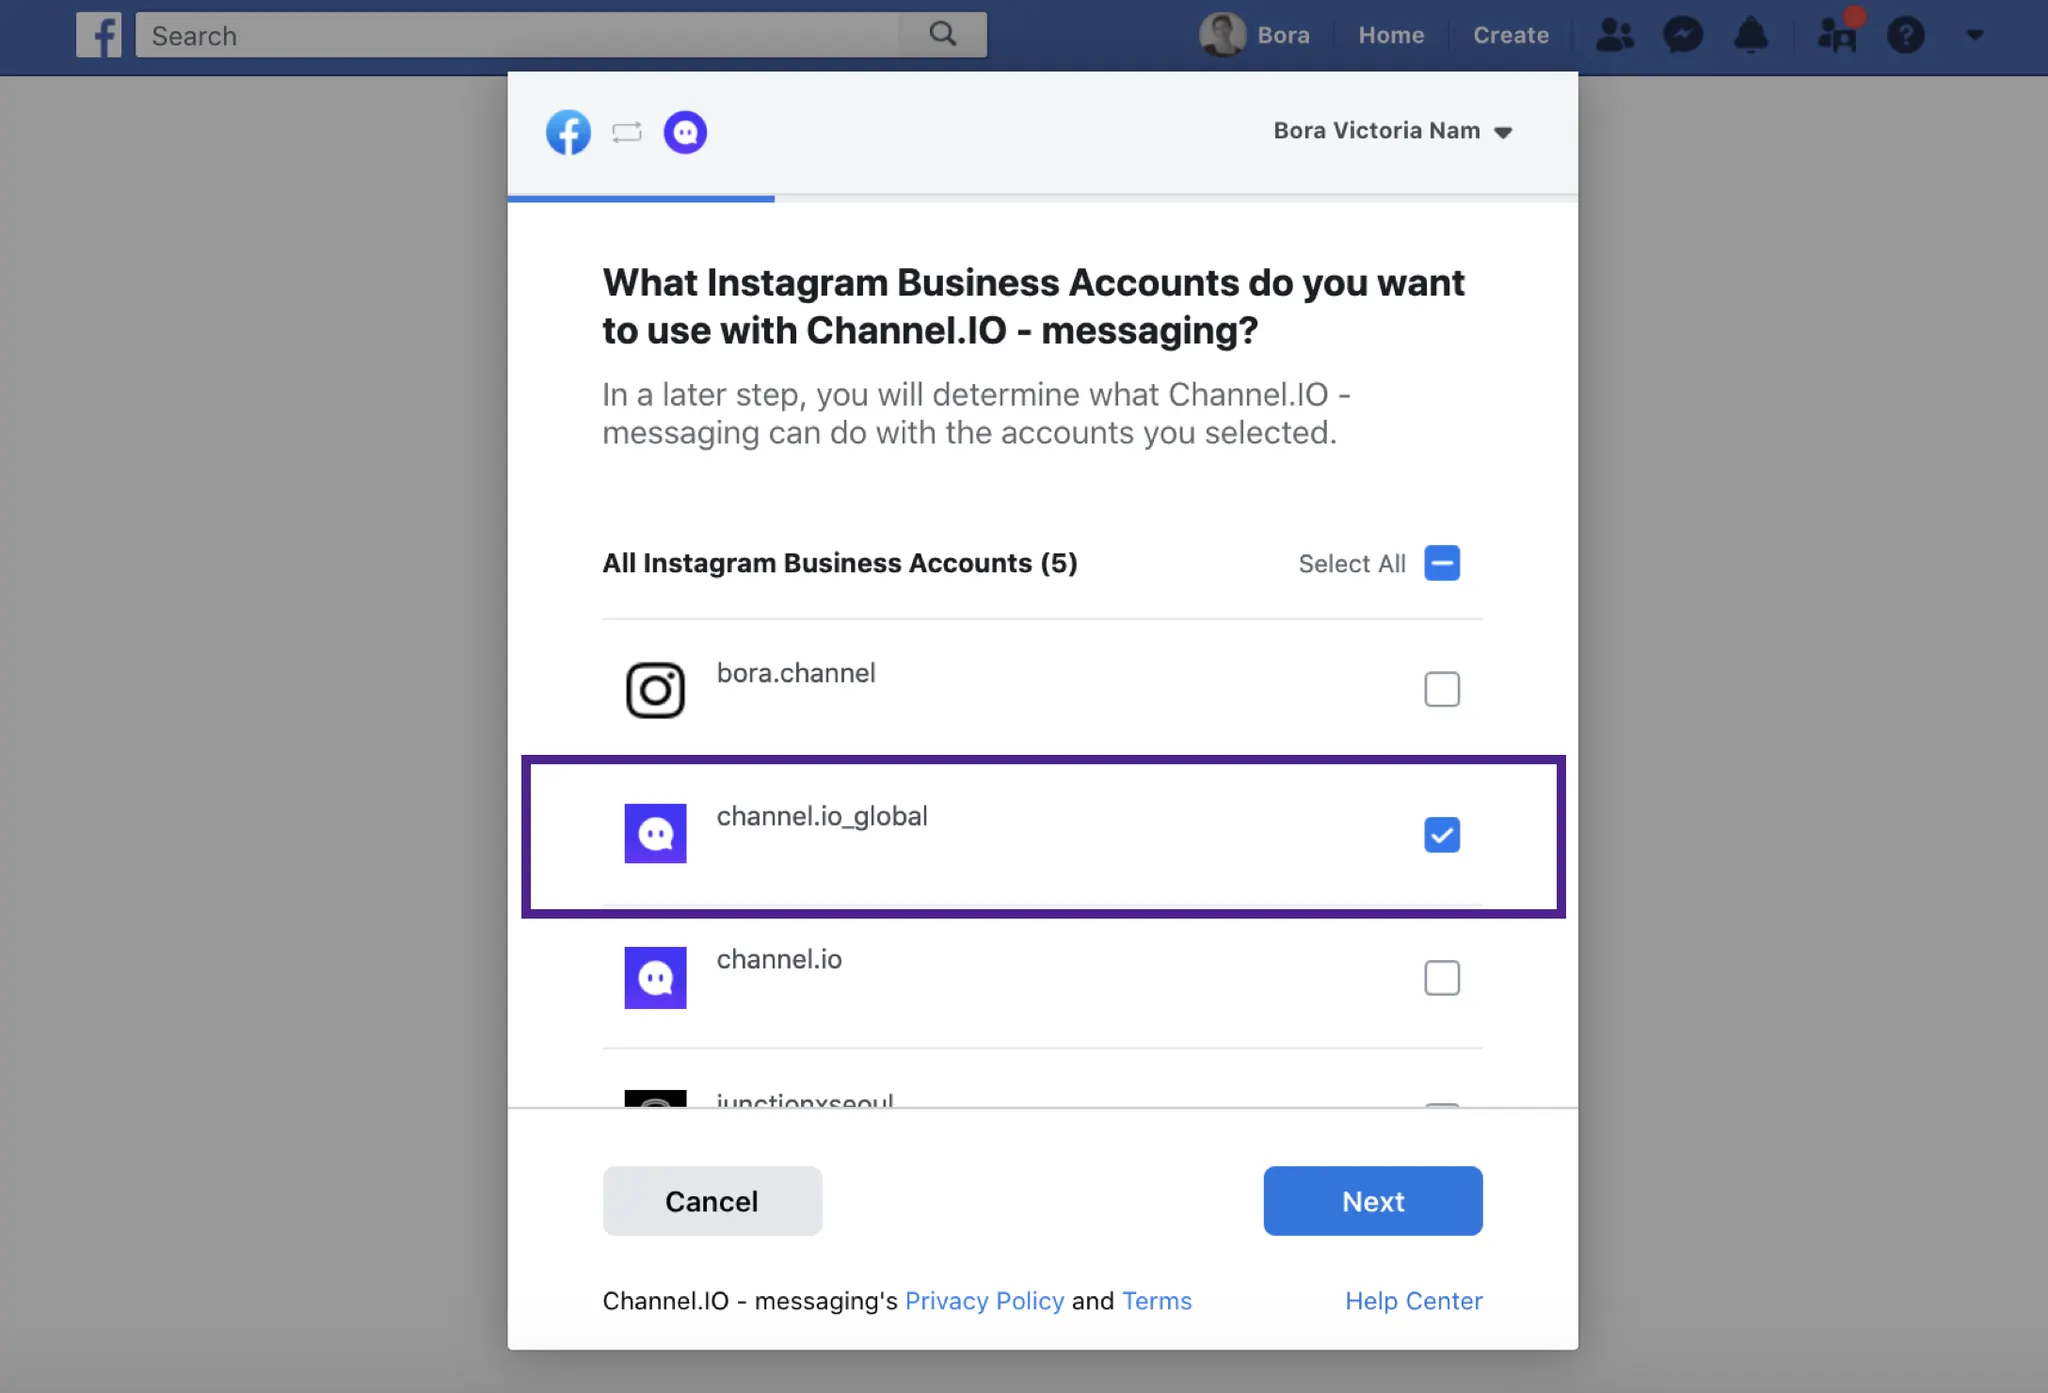Uncheck the channel.io_global checkbox
The image size is (2048, 1393).
[x=1441, y=834]
